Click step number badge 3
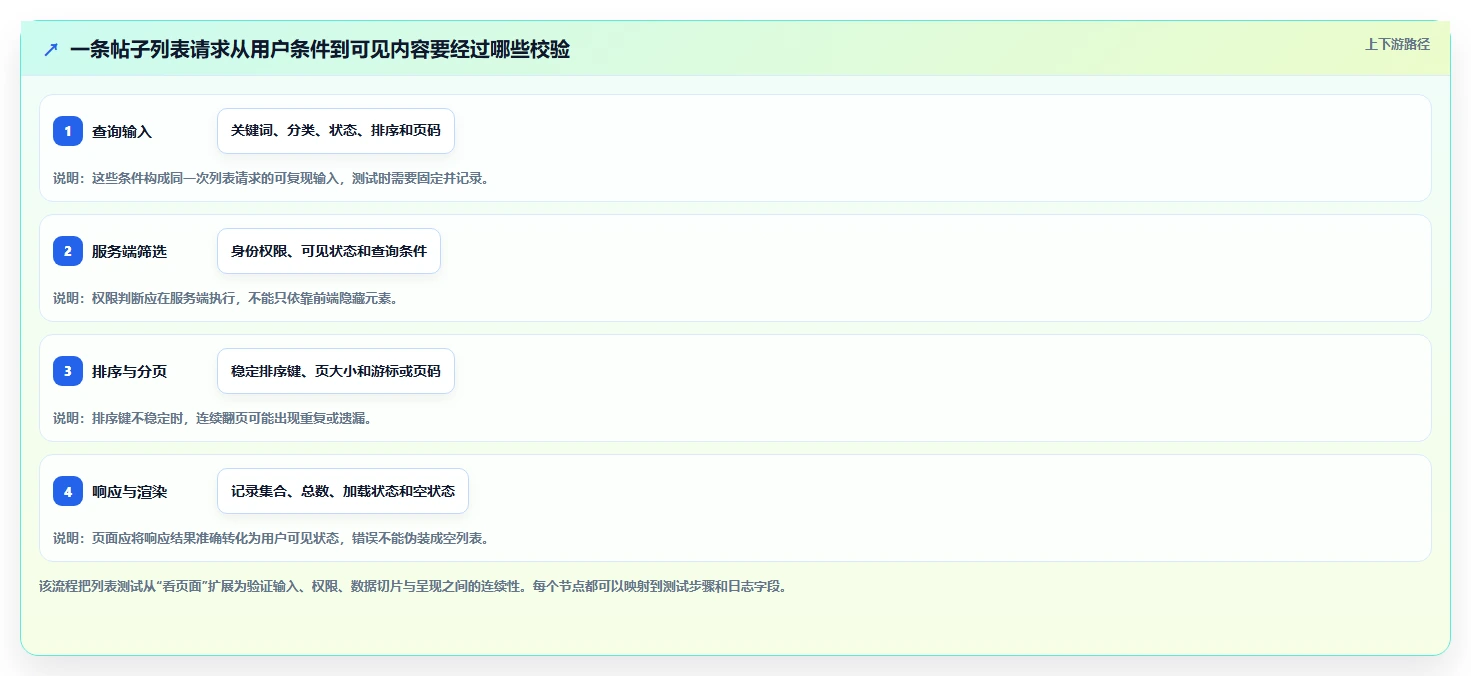The height and width of the screenshot is (676, 1471). click(x=68, y=371)
